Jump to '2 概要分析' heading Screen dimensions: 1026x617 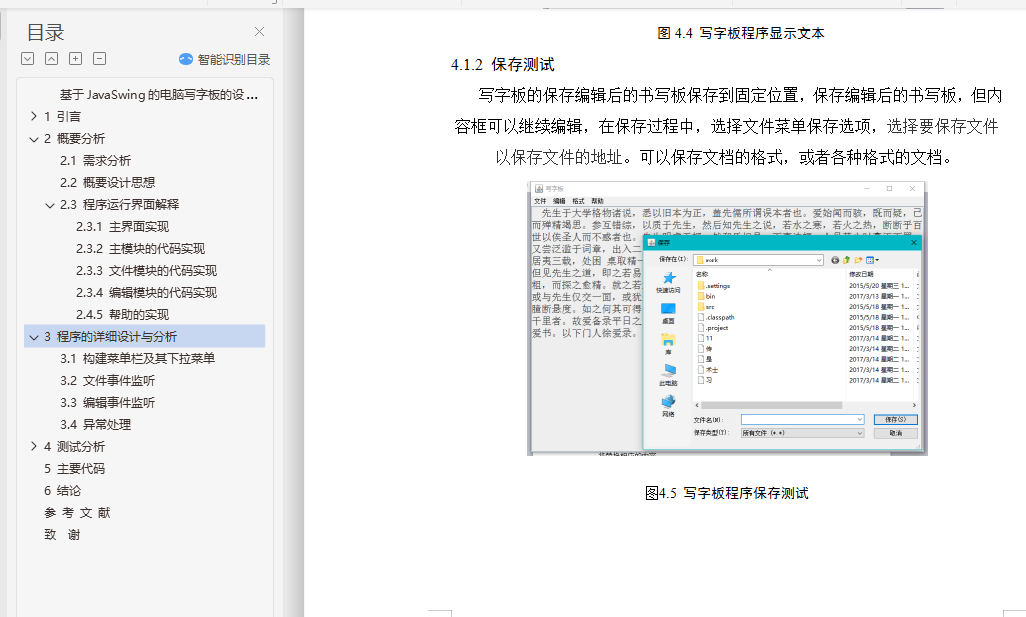pos(74,139)
